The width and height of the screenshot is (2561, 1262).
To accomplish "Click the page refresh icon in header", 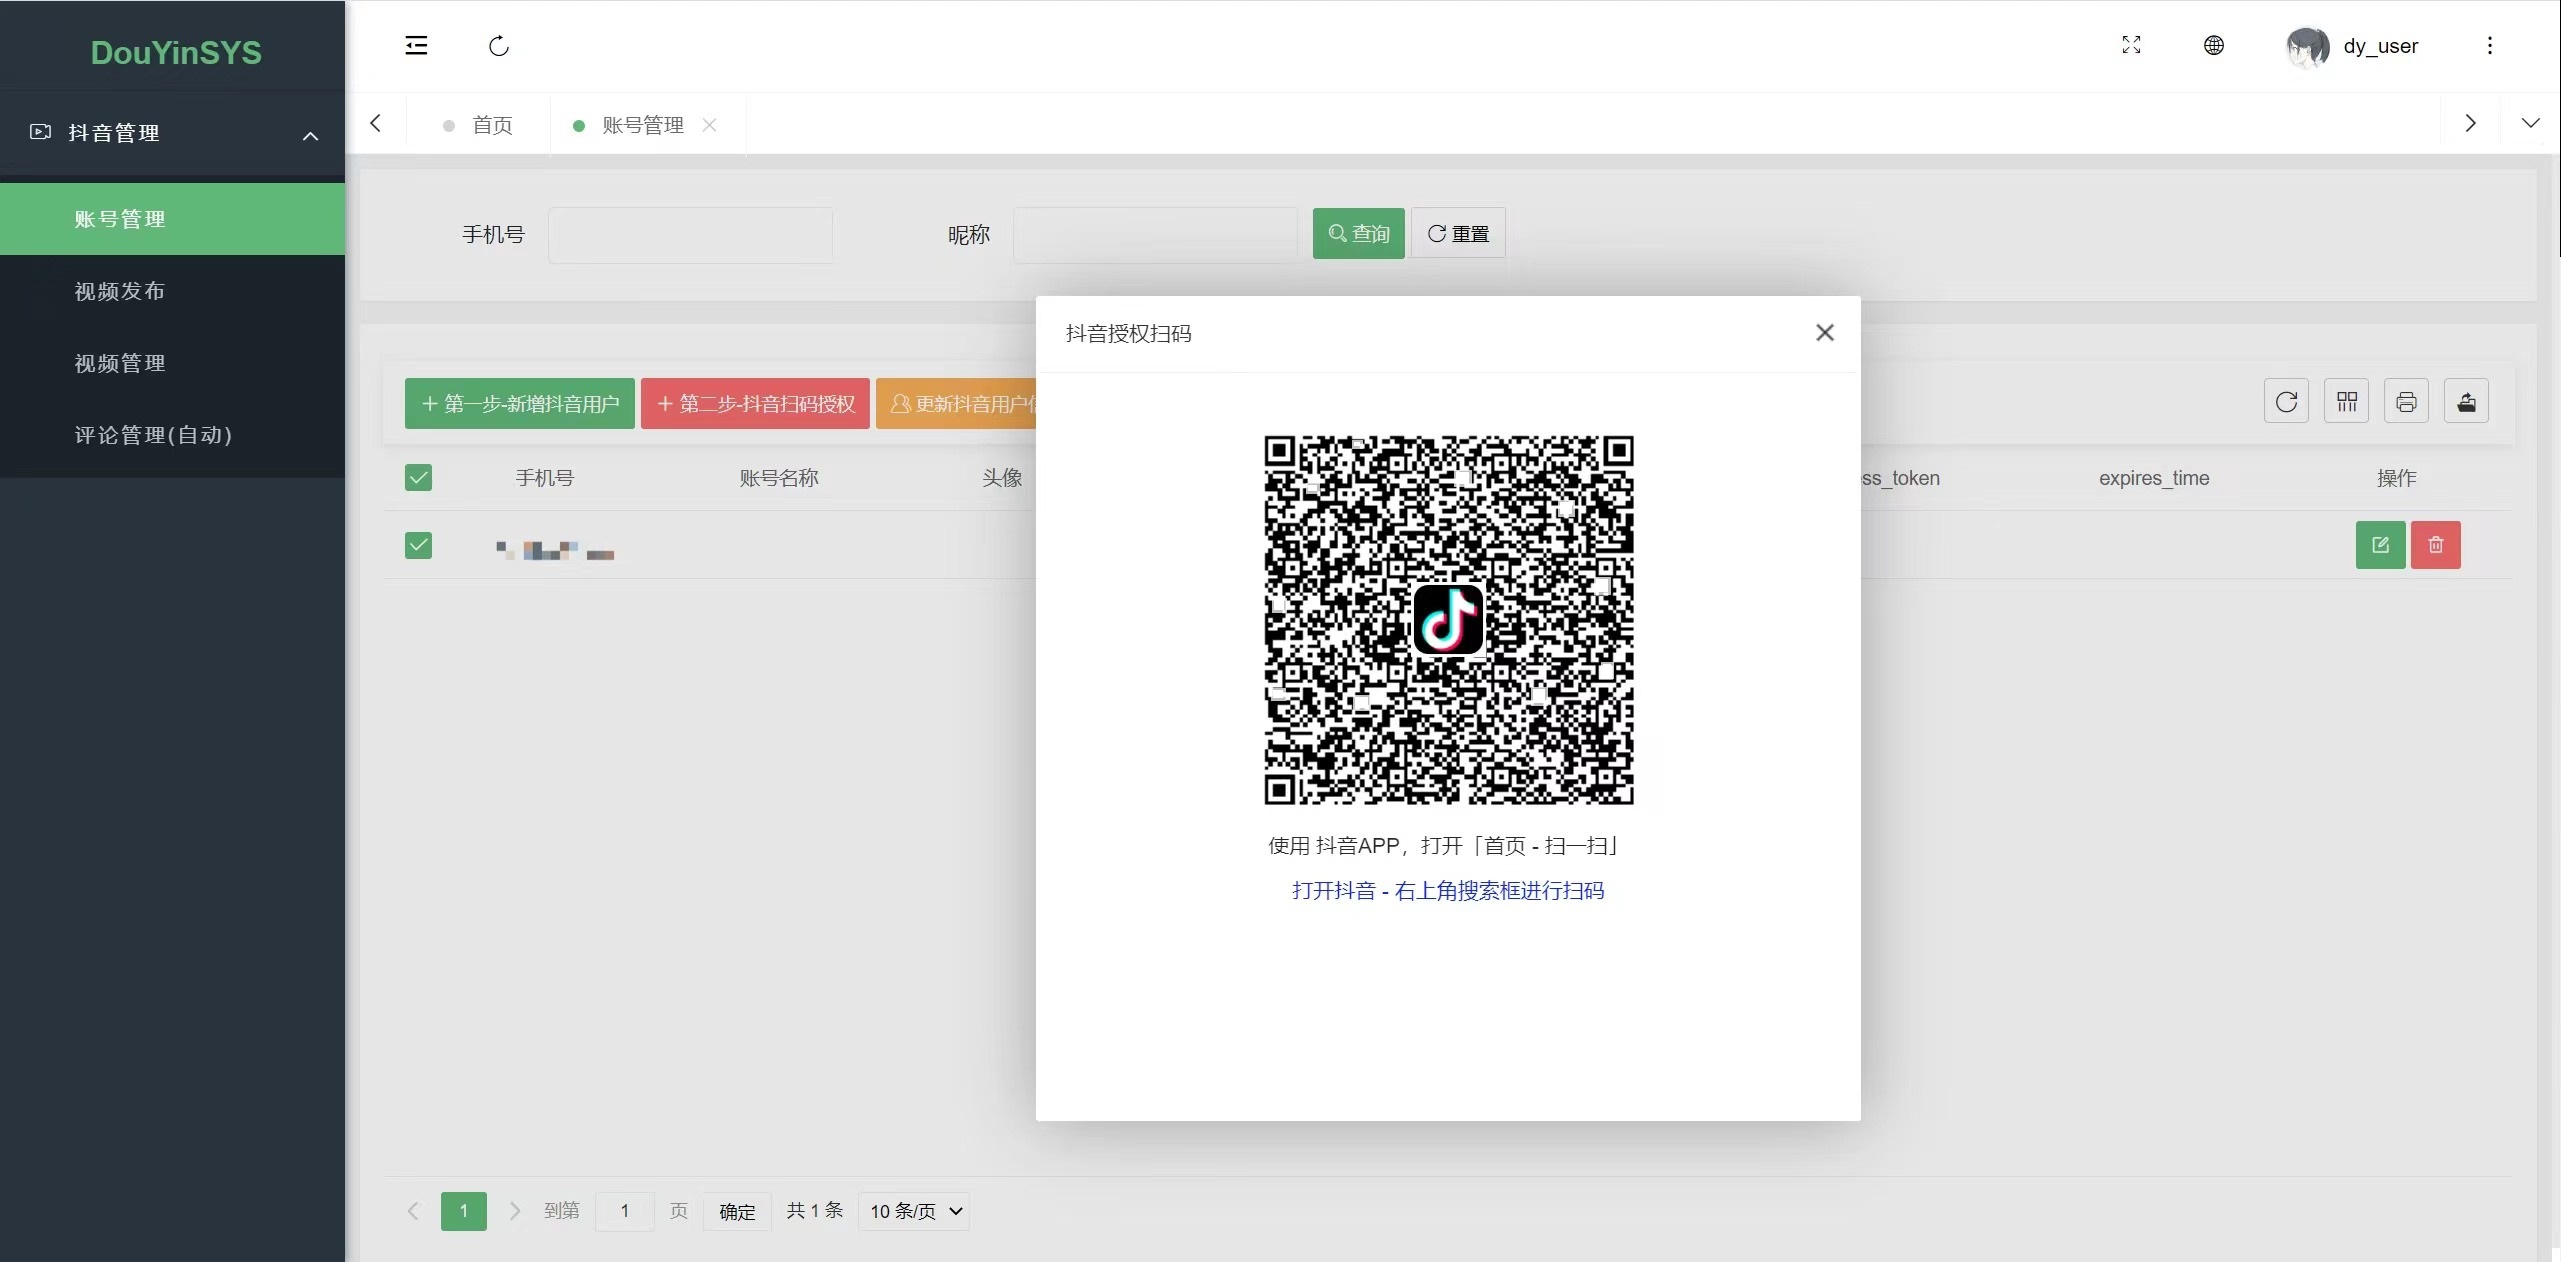I will coord(499,46).
